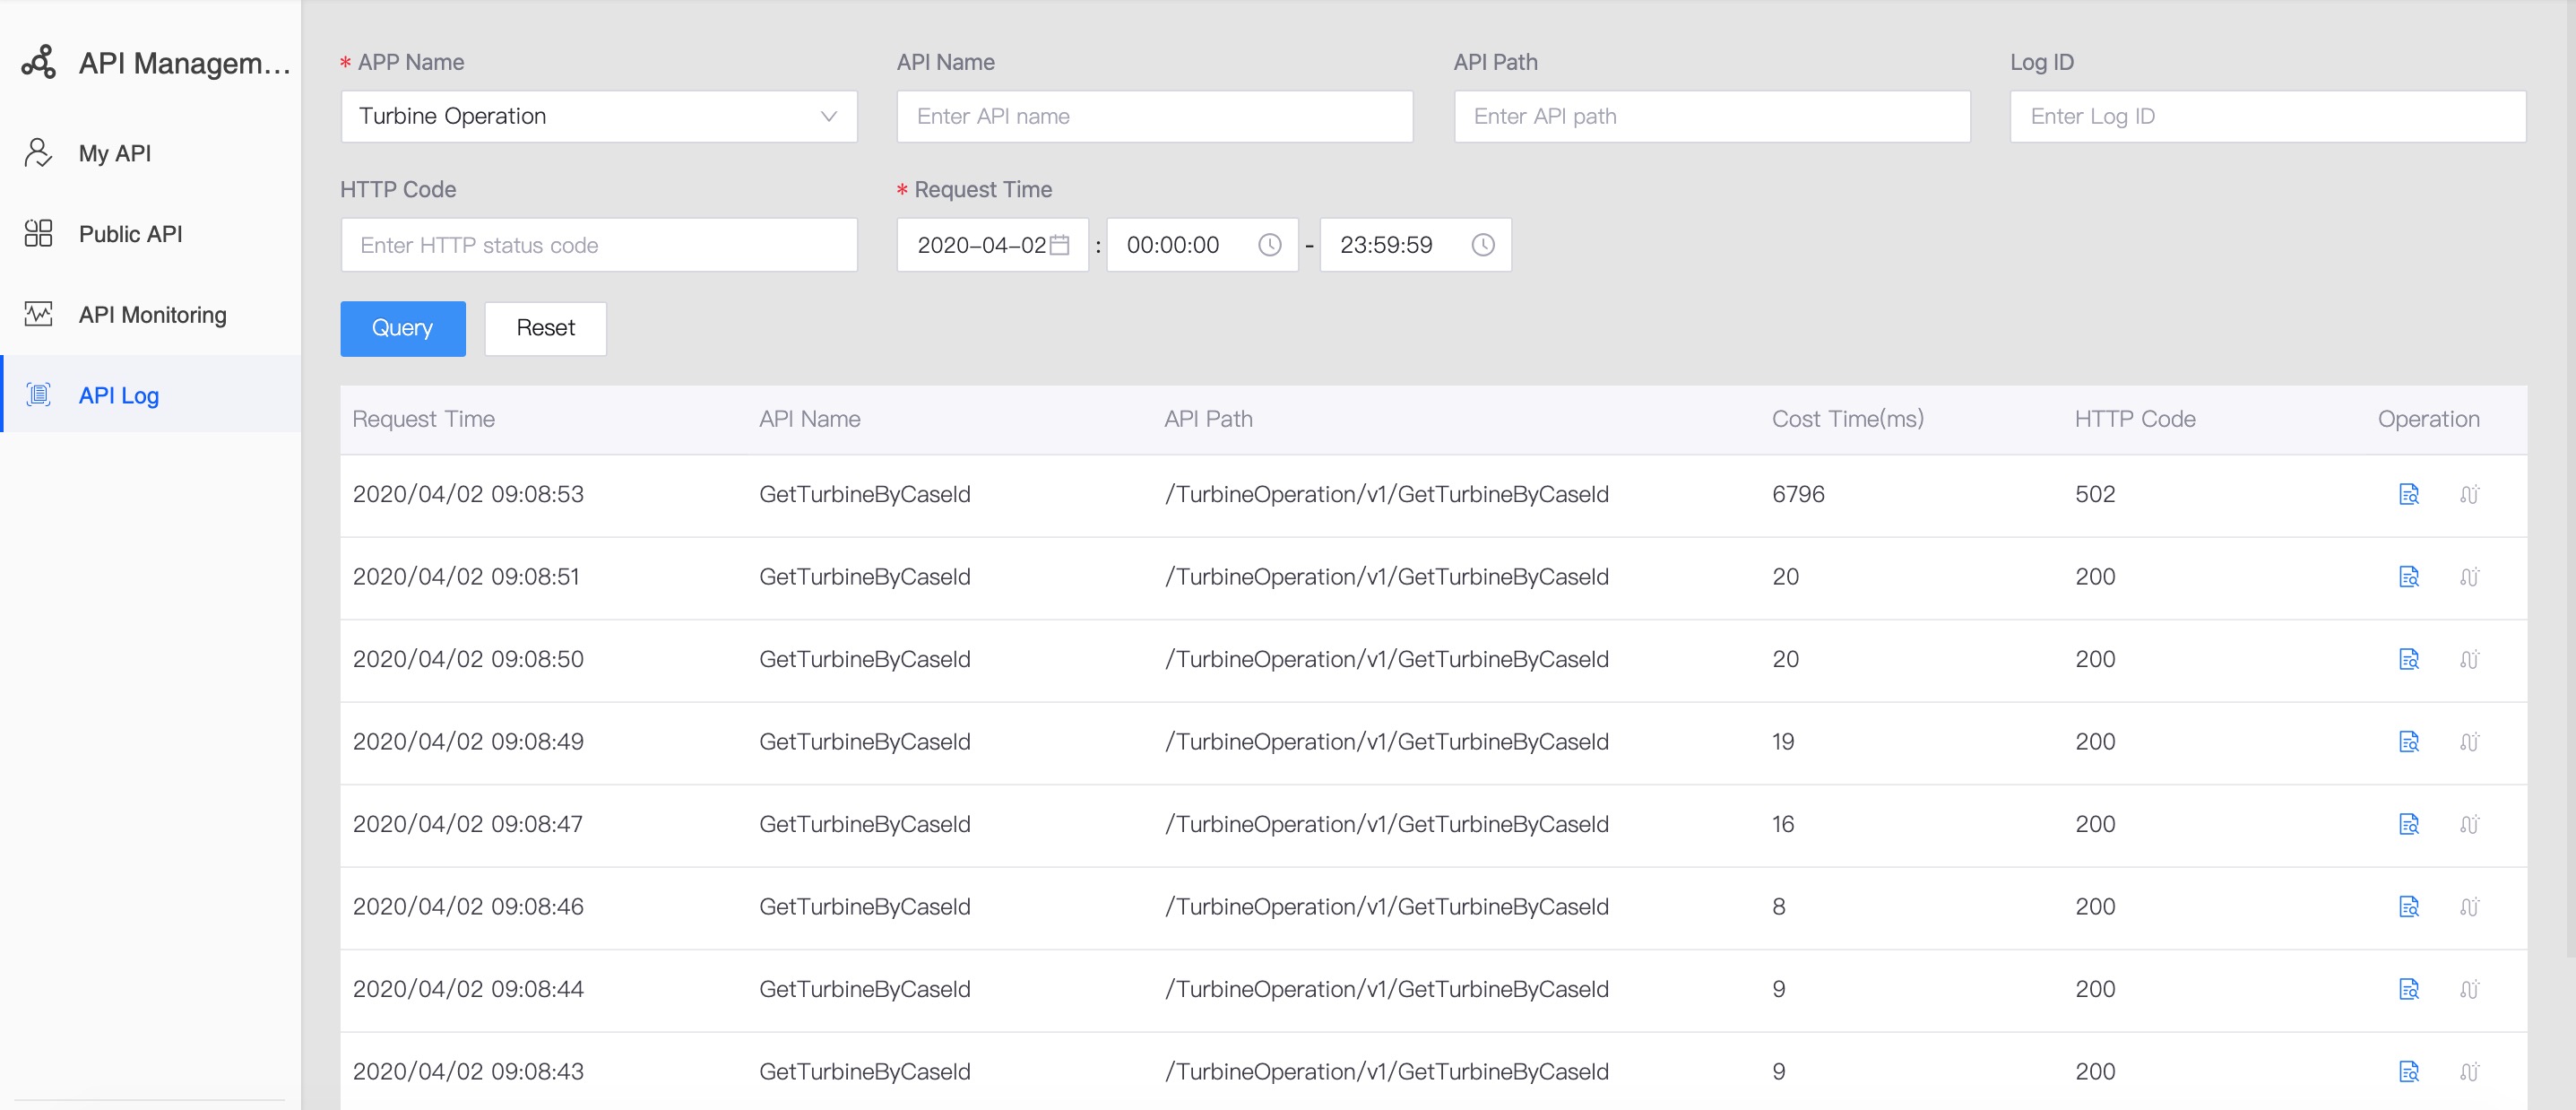The width and height of the screenshot is (2576, 1110).
Task: Open the API Monitoring sidebar item
Action: click(150, 315)
